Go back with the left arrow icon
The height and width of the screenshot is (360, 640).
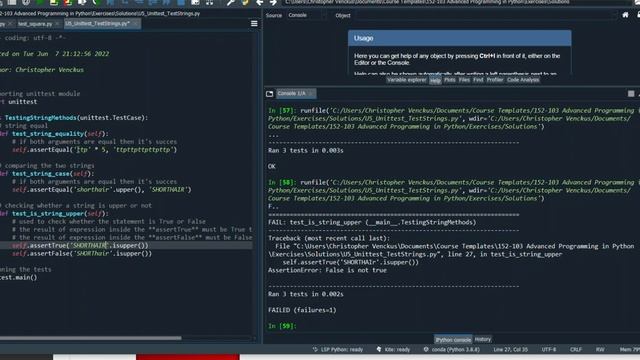pos(259,2)
